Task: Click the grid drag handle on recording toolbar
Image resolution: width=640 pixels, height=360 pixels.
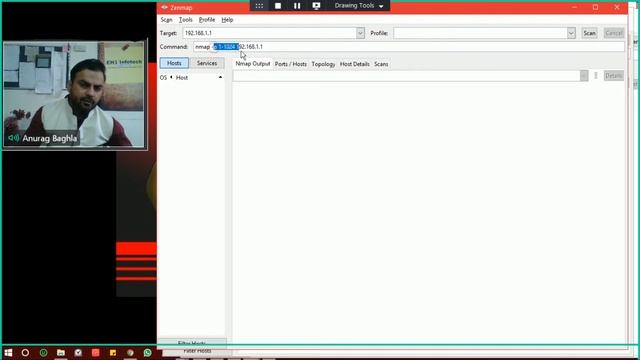Action: point(259,6)
